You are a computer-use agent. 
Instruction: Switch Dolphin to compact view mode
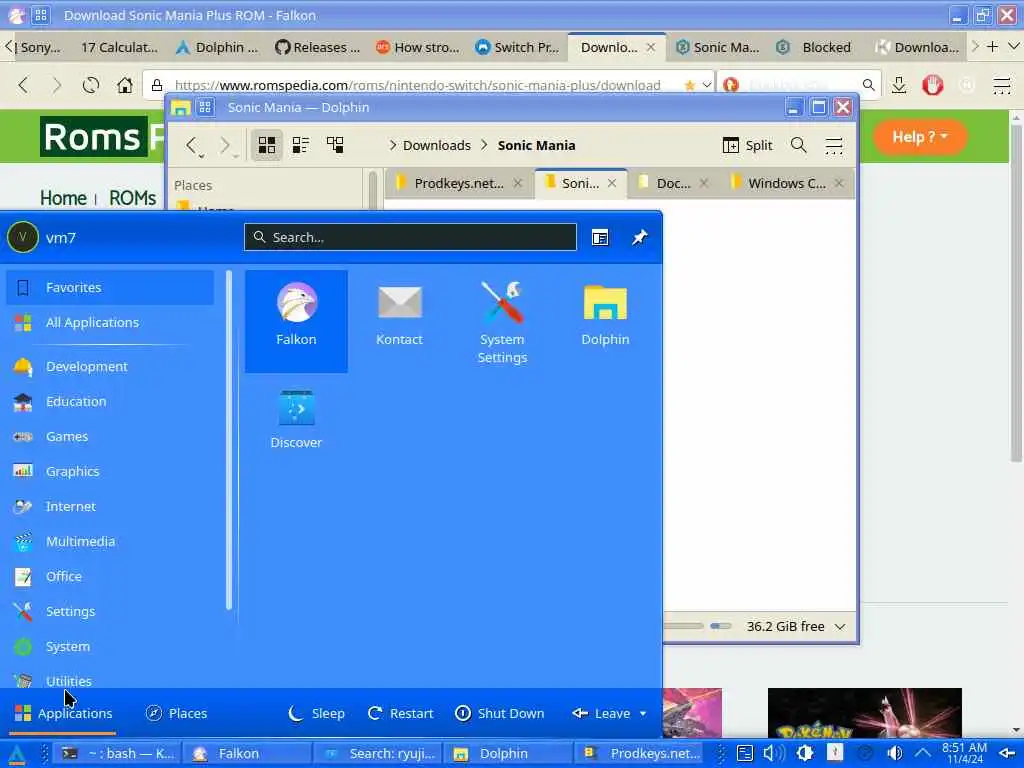click(300, 145)
